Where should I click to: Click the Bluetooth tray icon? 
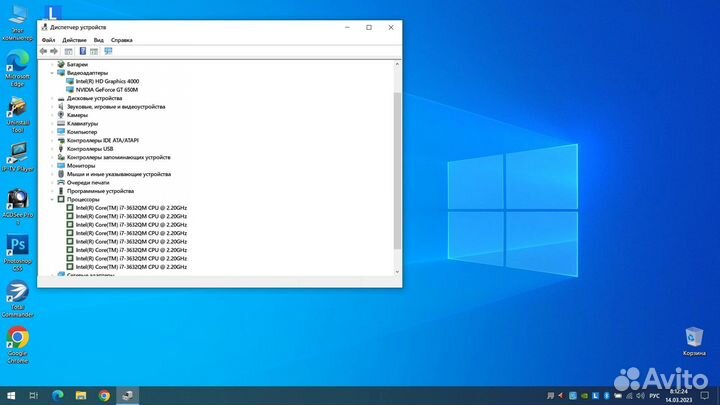[x=607, y=395]
